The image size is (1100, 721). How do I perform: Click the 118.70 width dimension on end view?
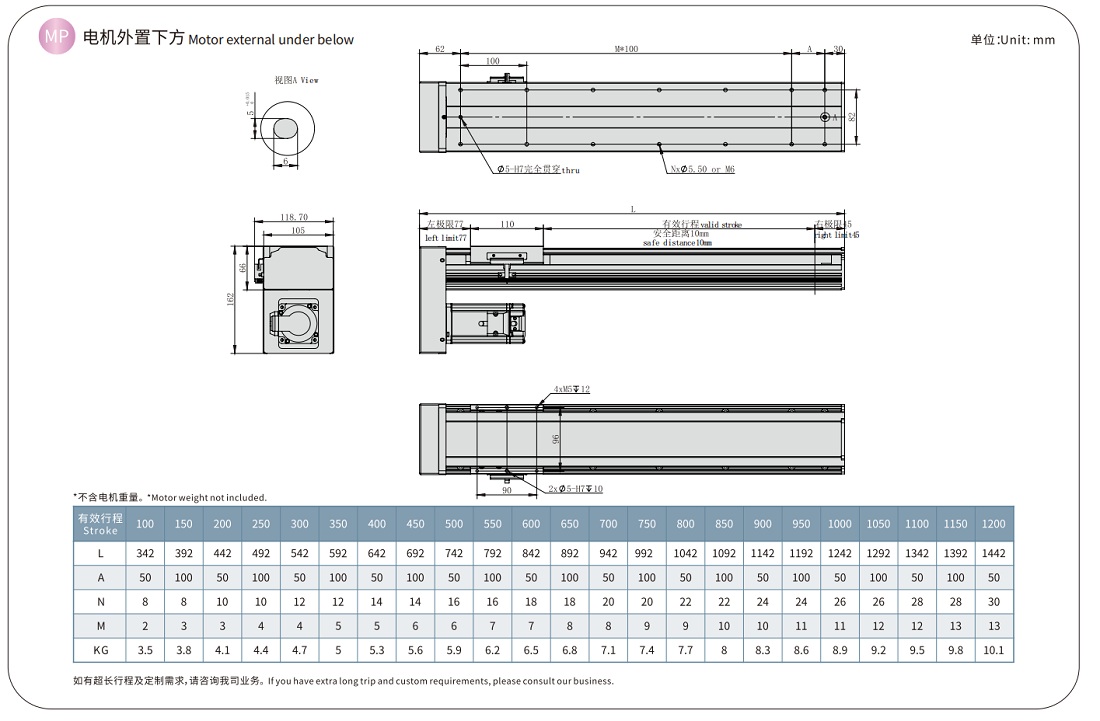(293, 216)
